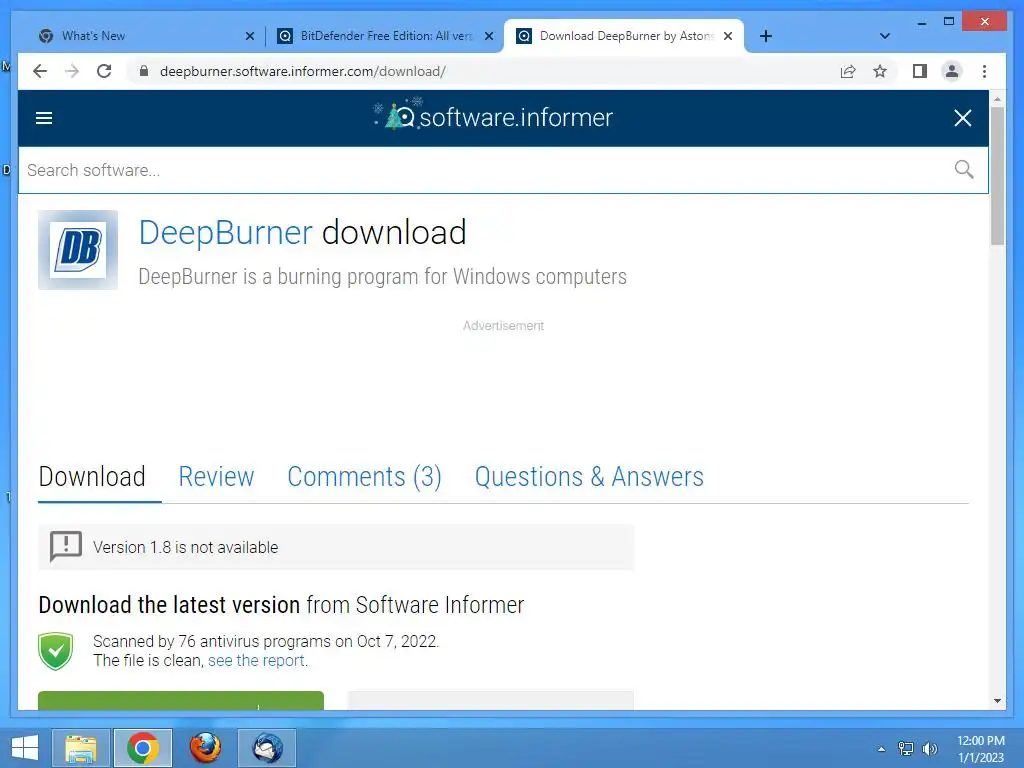
Task: Open Thunderbird from the taskbar
Action: (267, 748)
